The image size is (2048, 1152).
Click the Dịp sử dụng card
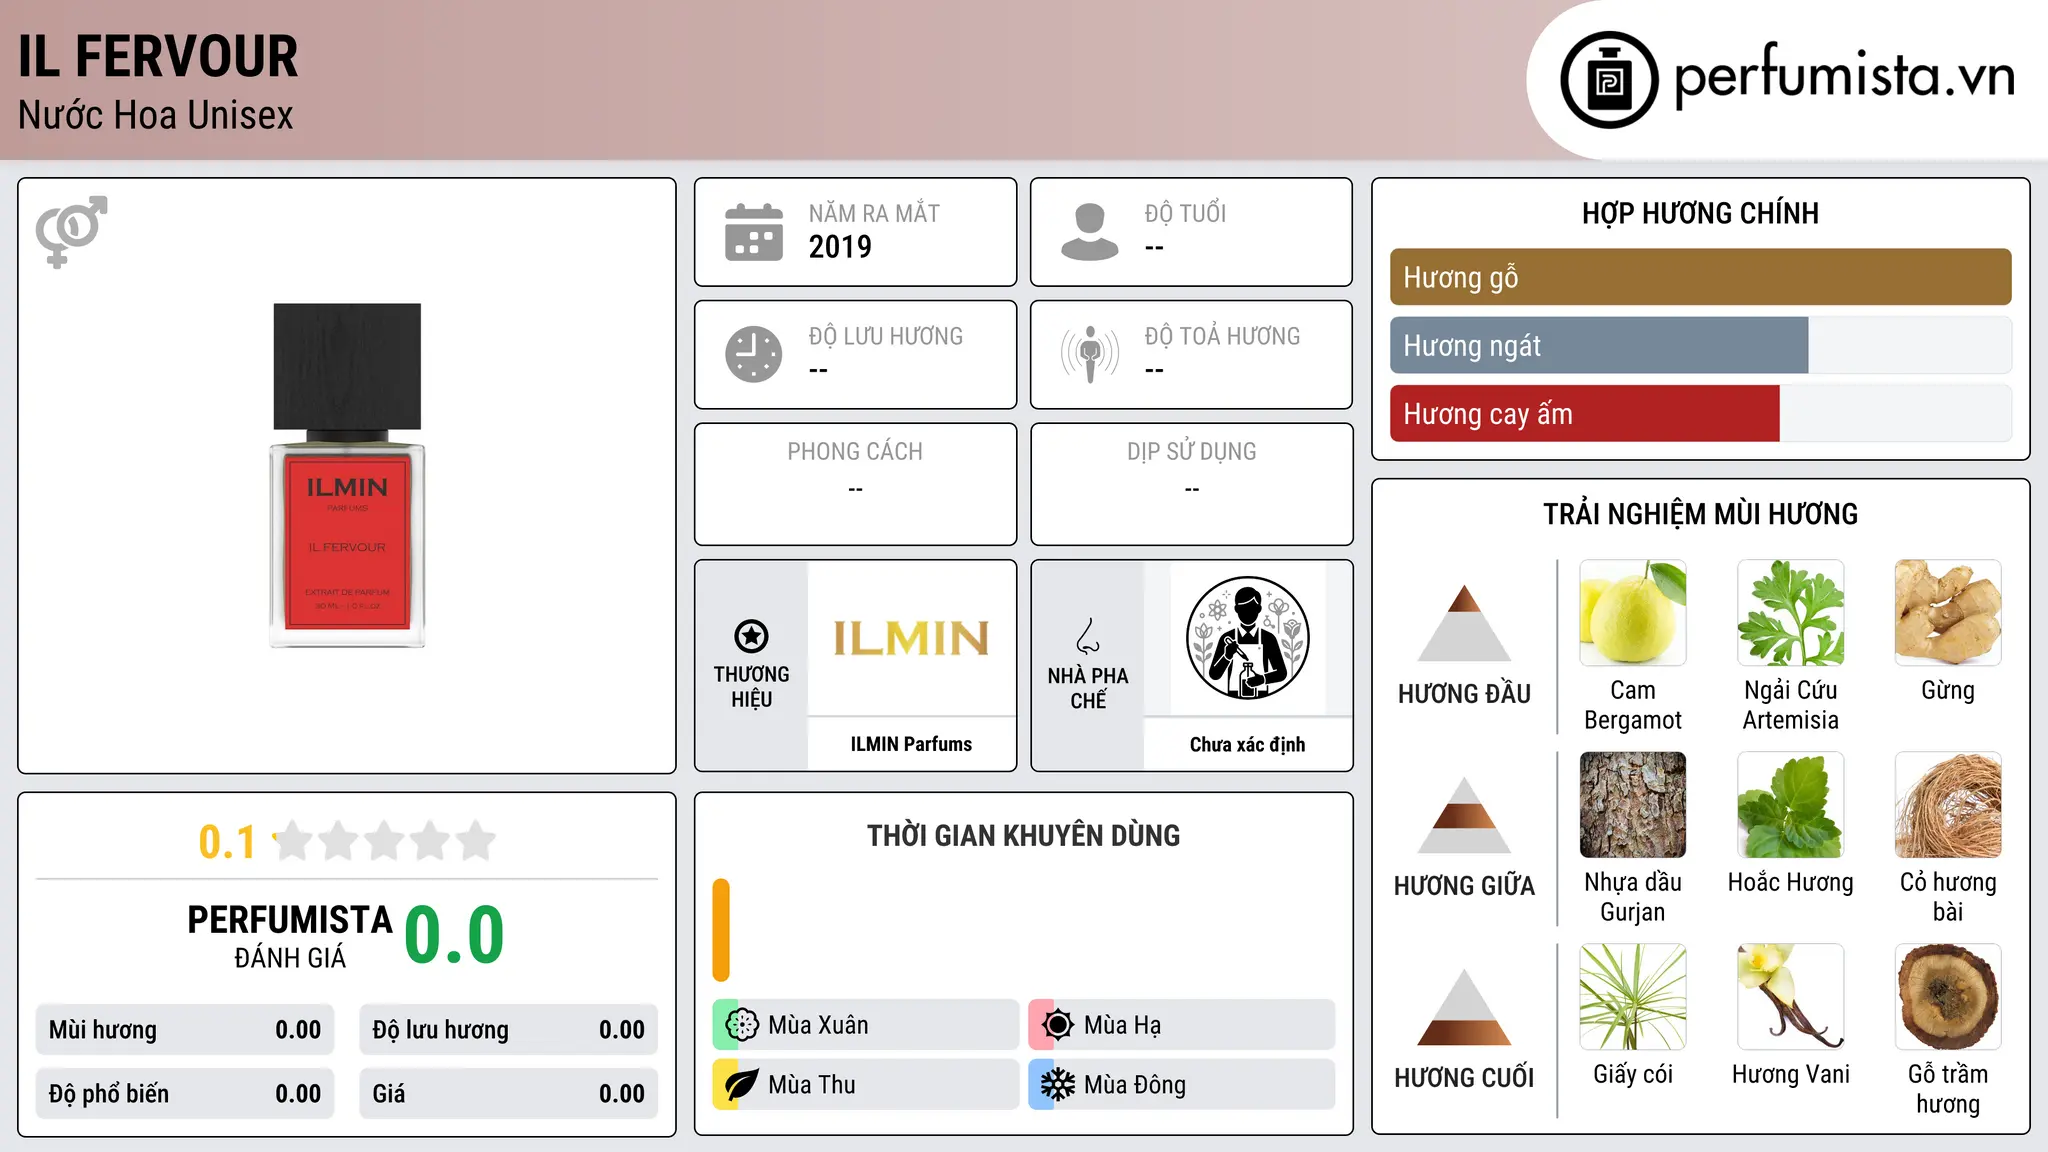pos(1191,484)
